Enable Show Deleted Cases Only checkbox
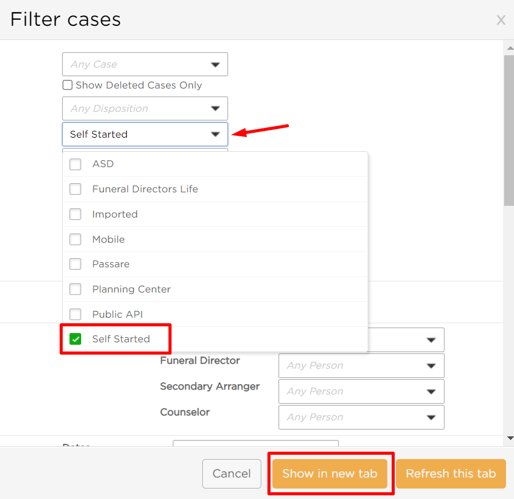This screenshot has height=499, width=514. [x=67, y=85]
